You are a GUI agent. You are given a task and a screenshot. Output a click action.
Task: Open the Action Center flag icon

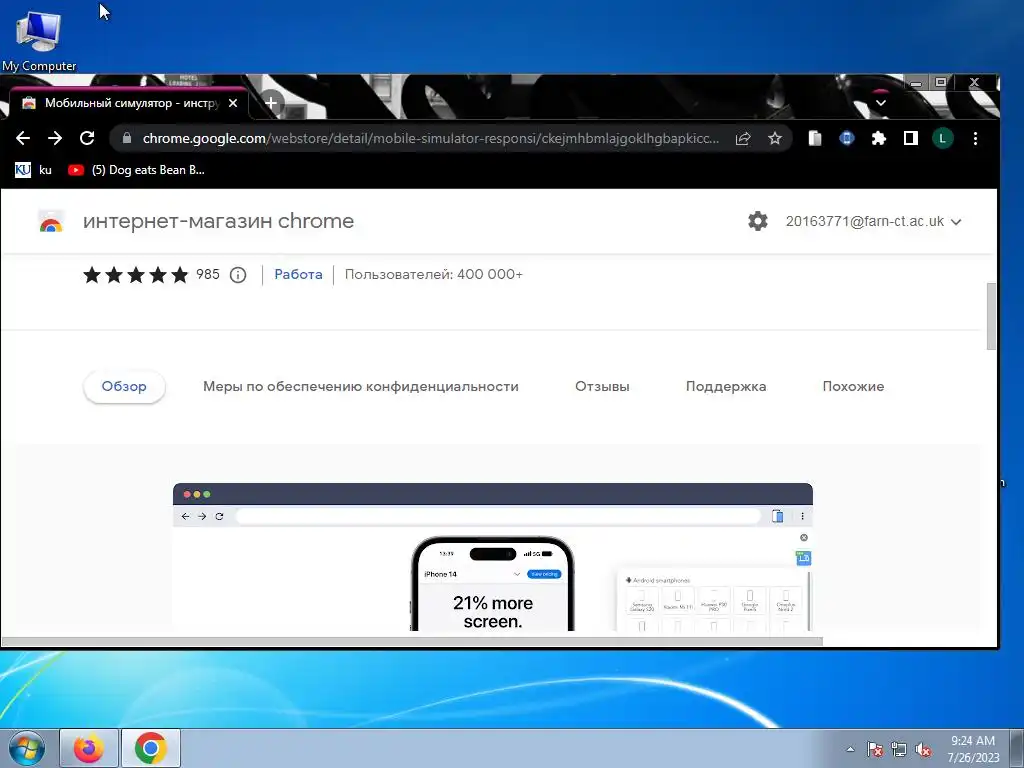point(875,749)
